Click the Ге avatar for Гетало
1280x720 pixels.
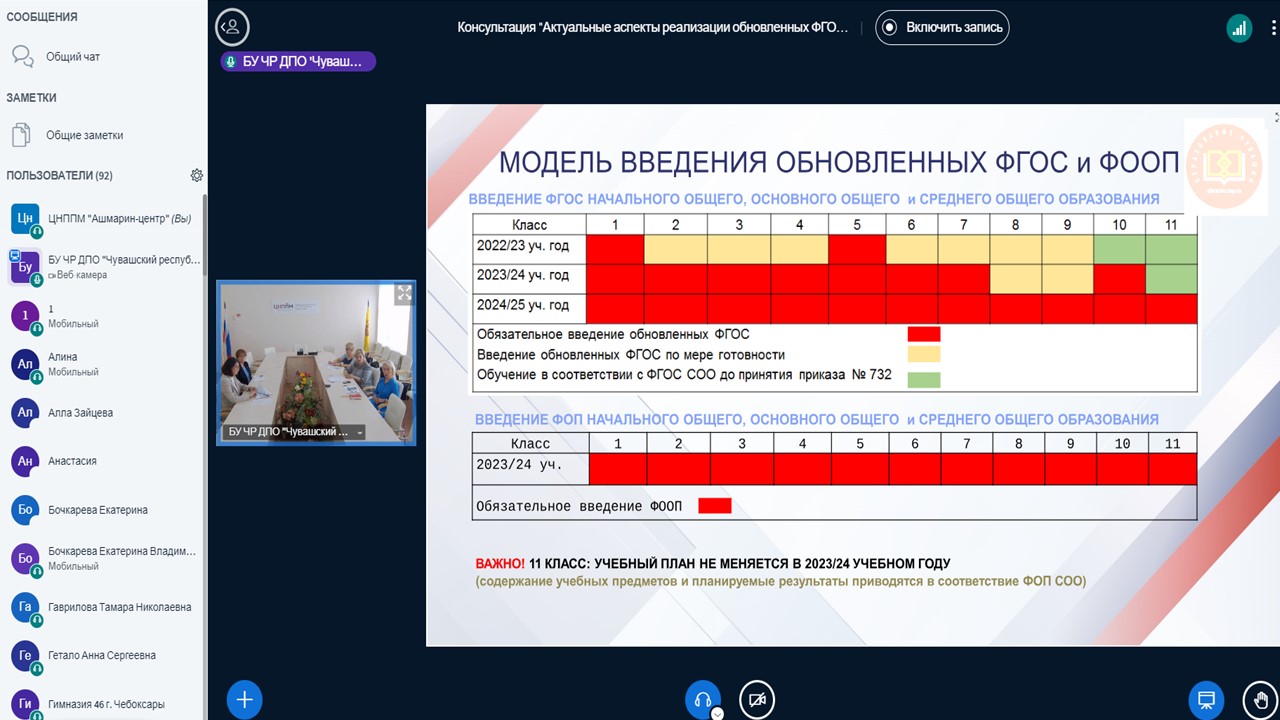point(25,655)
